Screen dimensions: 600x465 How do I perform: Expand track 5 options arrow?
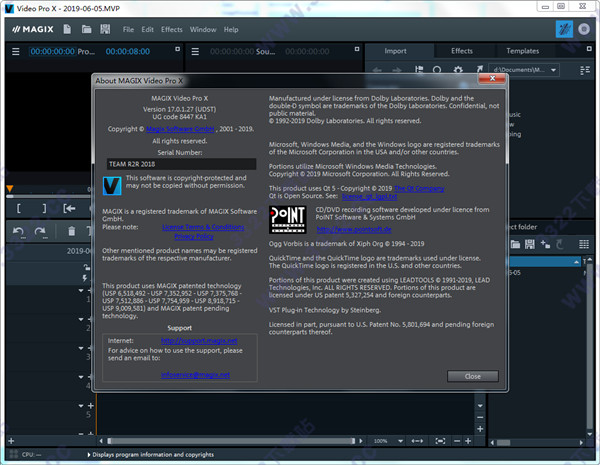point(81,406)
